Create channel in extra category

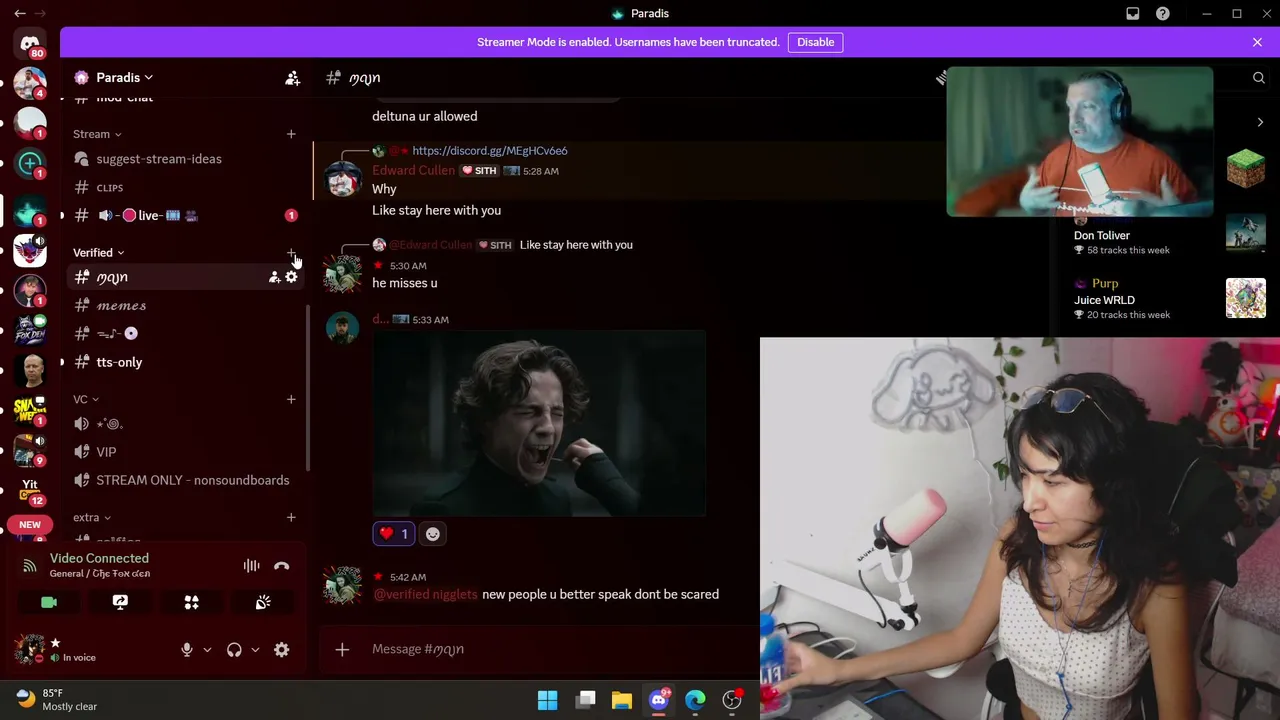291,517
